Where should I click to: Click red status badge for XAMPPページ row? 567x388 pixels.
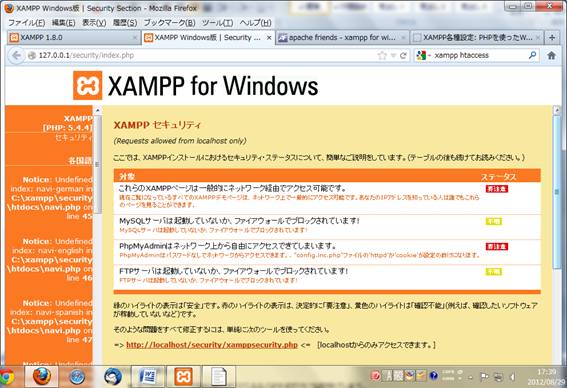point(497,189)
